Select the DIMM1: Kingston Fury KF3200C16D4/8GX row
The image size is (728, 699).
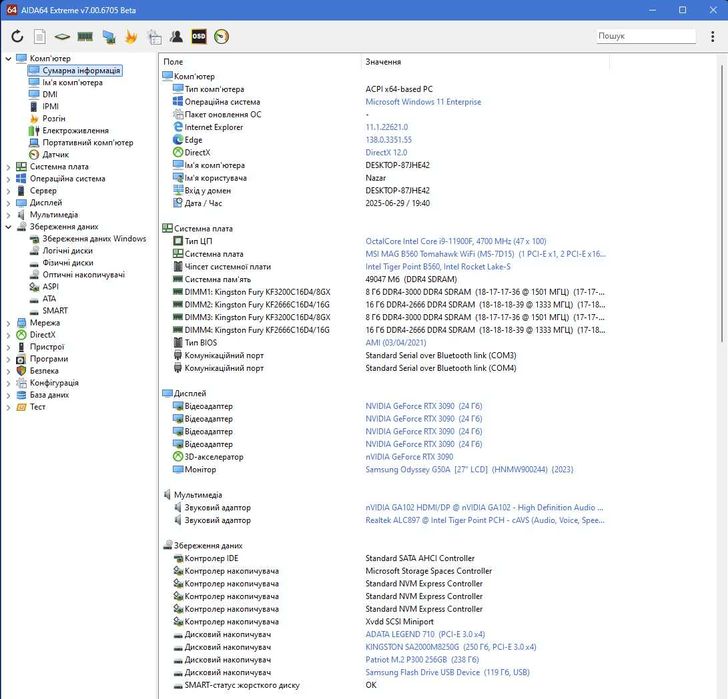tap(389, 292)
